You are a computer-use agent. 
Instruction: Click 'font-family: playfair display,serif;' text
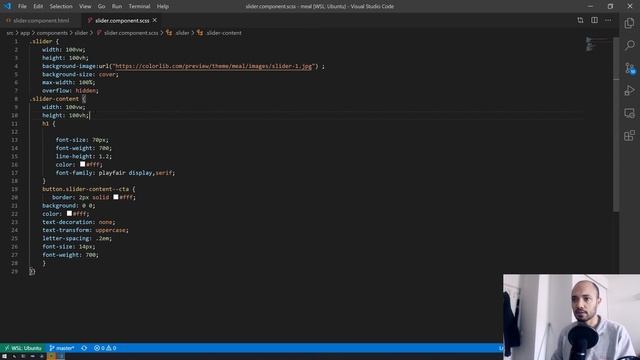point(115,173)
